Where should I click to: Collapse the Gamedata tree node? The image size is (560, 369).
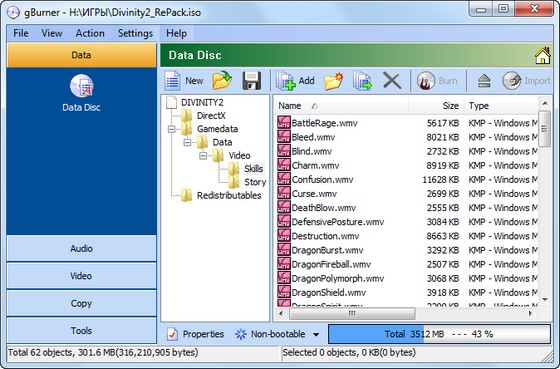[x=171, y=129]
